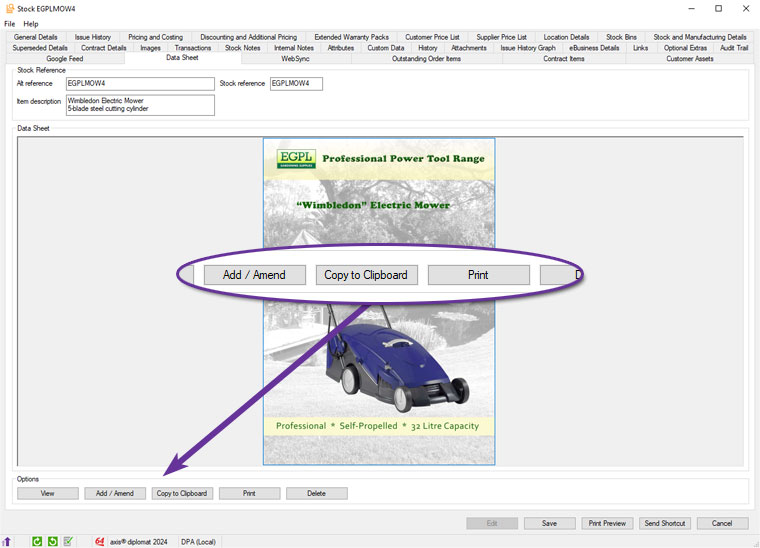The width and height of the screenshot is (760, 548).
Task: Click the Print button under Options
Action: [x=249, y=493]
